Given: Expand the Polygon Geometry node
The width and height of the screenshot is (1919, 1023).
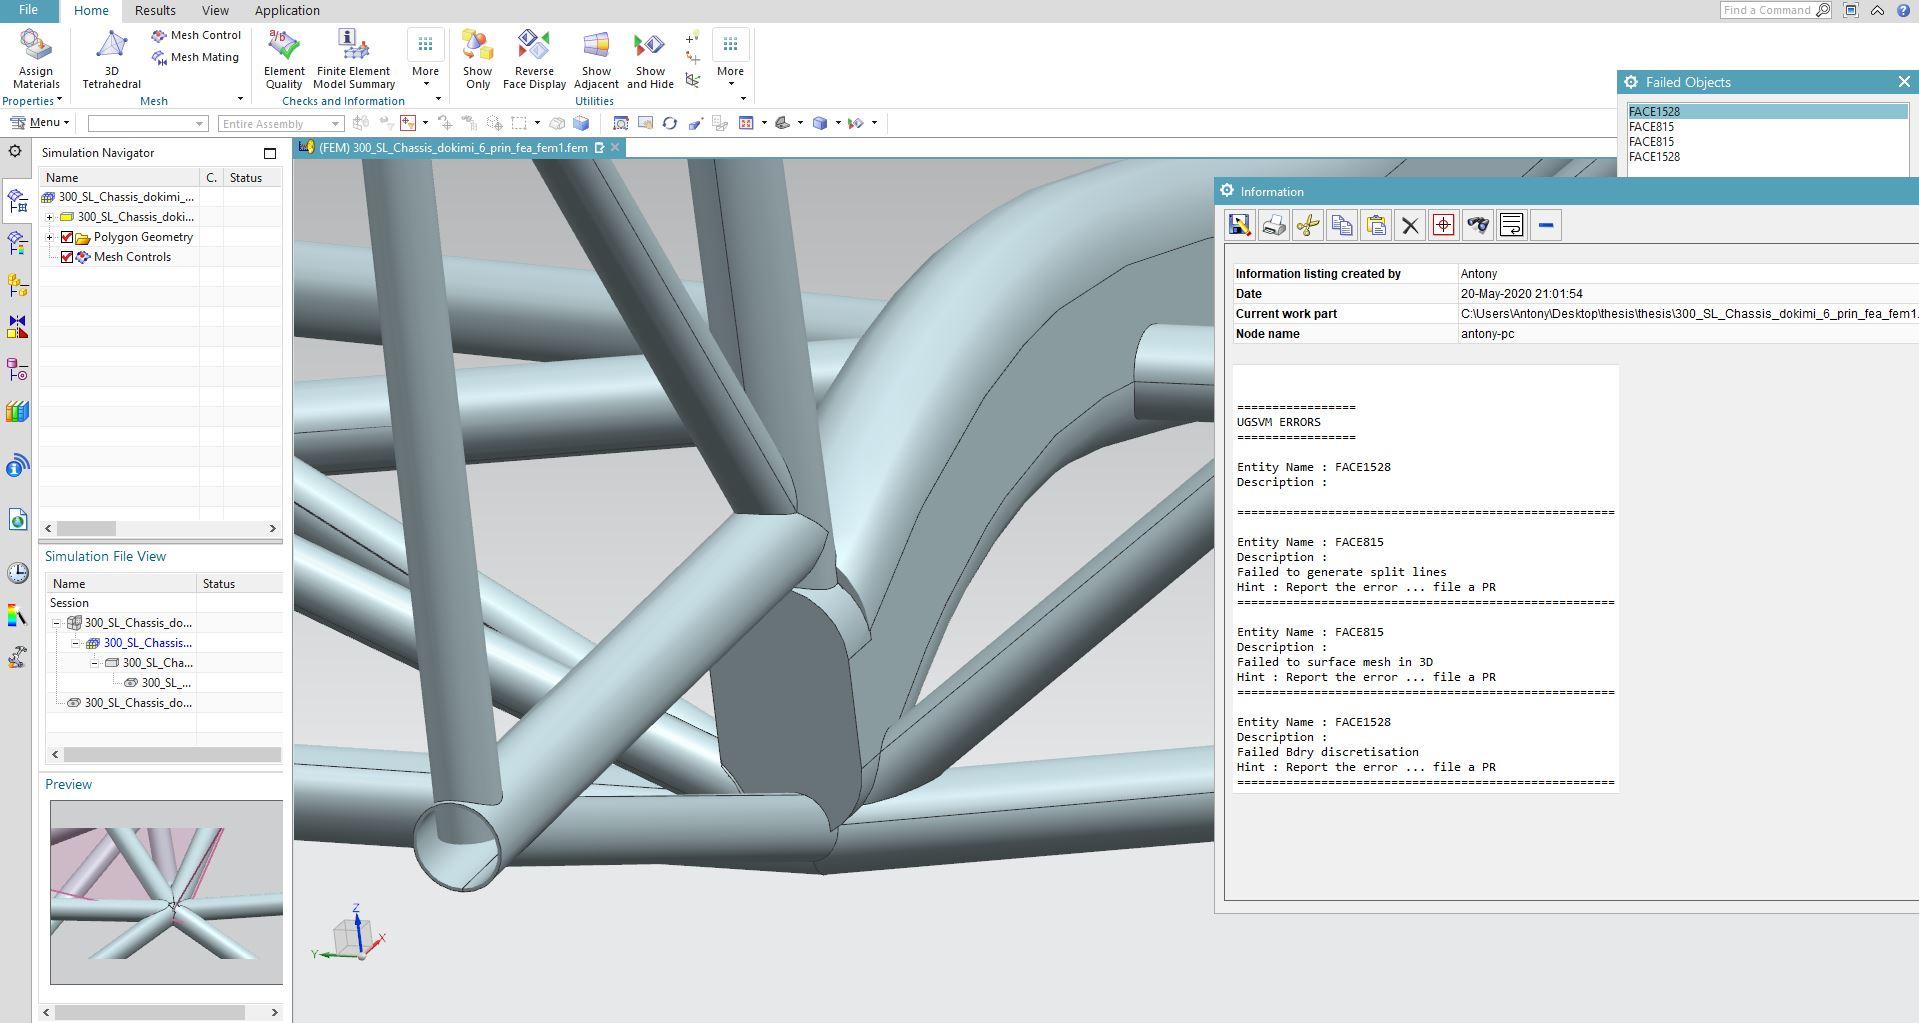Looking at the screenshot, I should pos(49,237).
